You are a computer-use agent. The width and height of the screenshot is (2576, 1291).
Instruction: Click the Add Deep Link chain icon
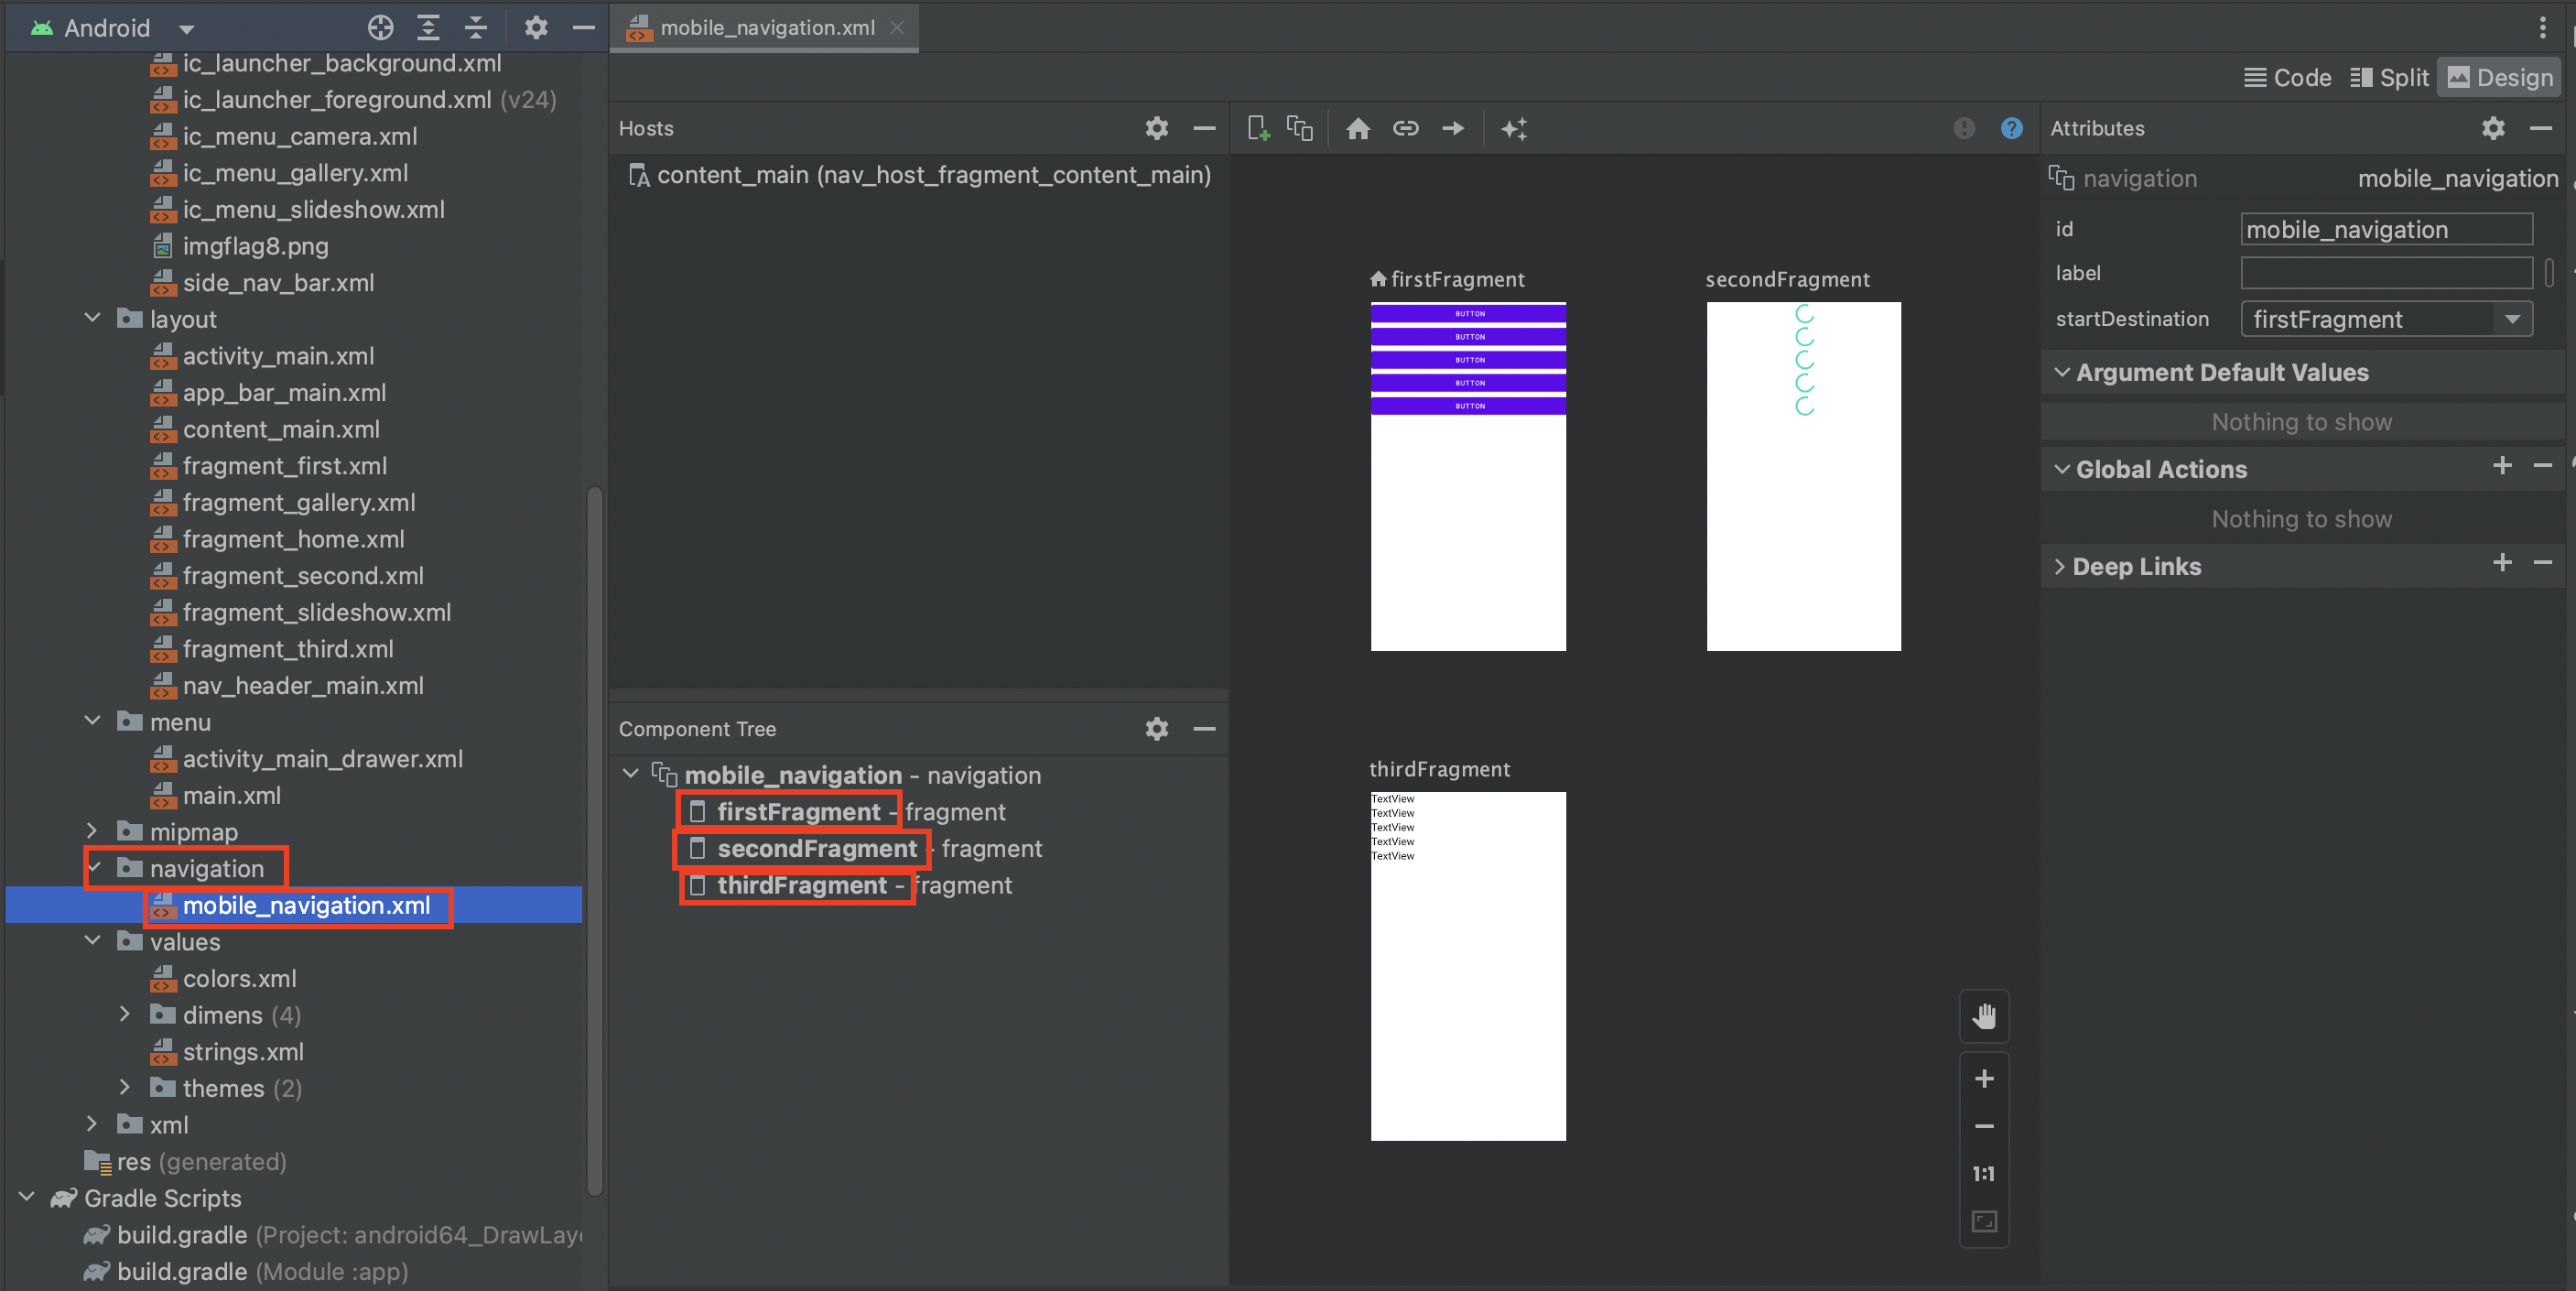1405,128
